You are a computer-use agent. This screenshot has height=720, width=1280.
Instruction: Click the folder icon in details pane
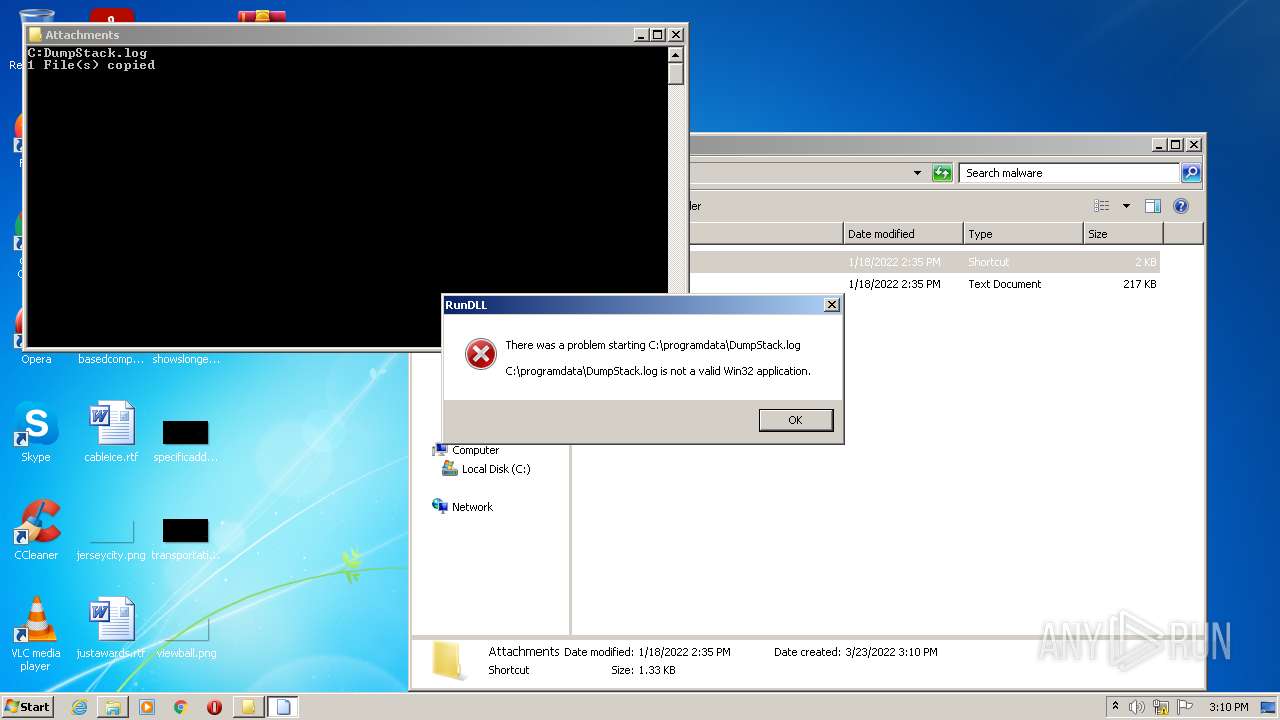coord(447,661)
